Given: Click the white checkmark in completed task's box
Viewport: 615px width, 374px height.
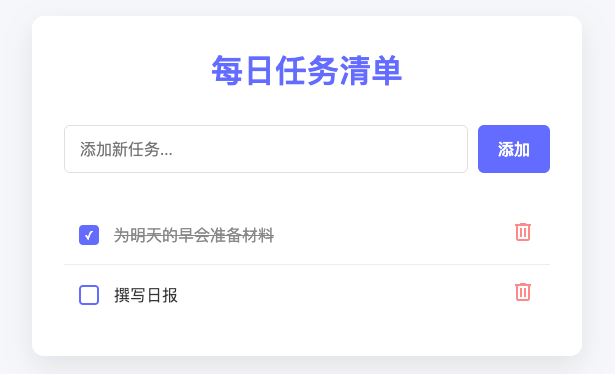Looking at the screenshot, I should tap(89, 235).
